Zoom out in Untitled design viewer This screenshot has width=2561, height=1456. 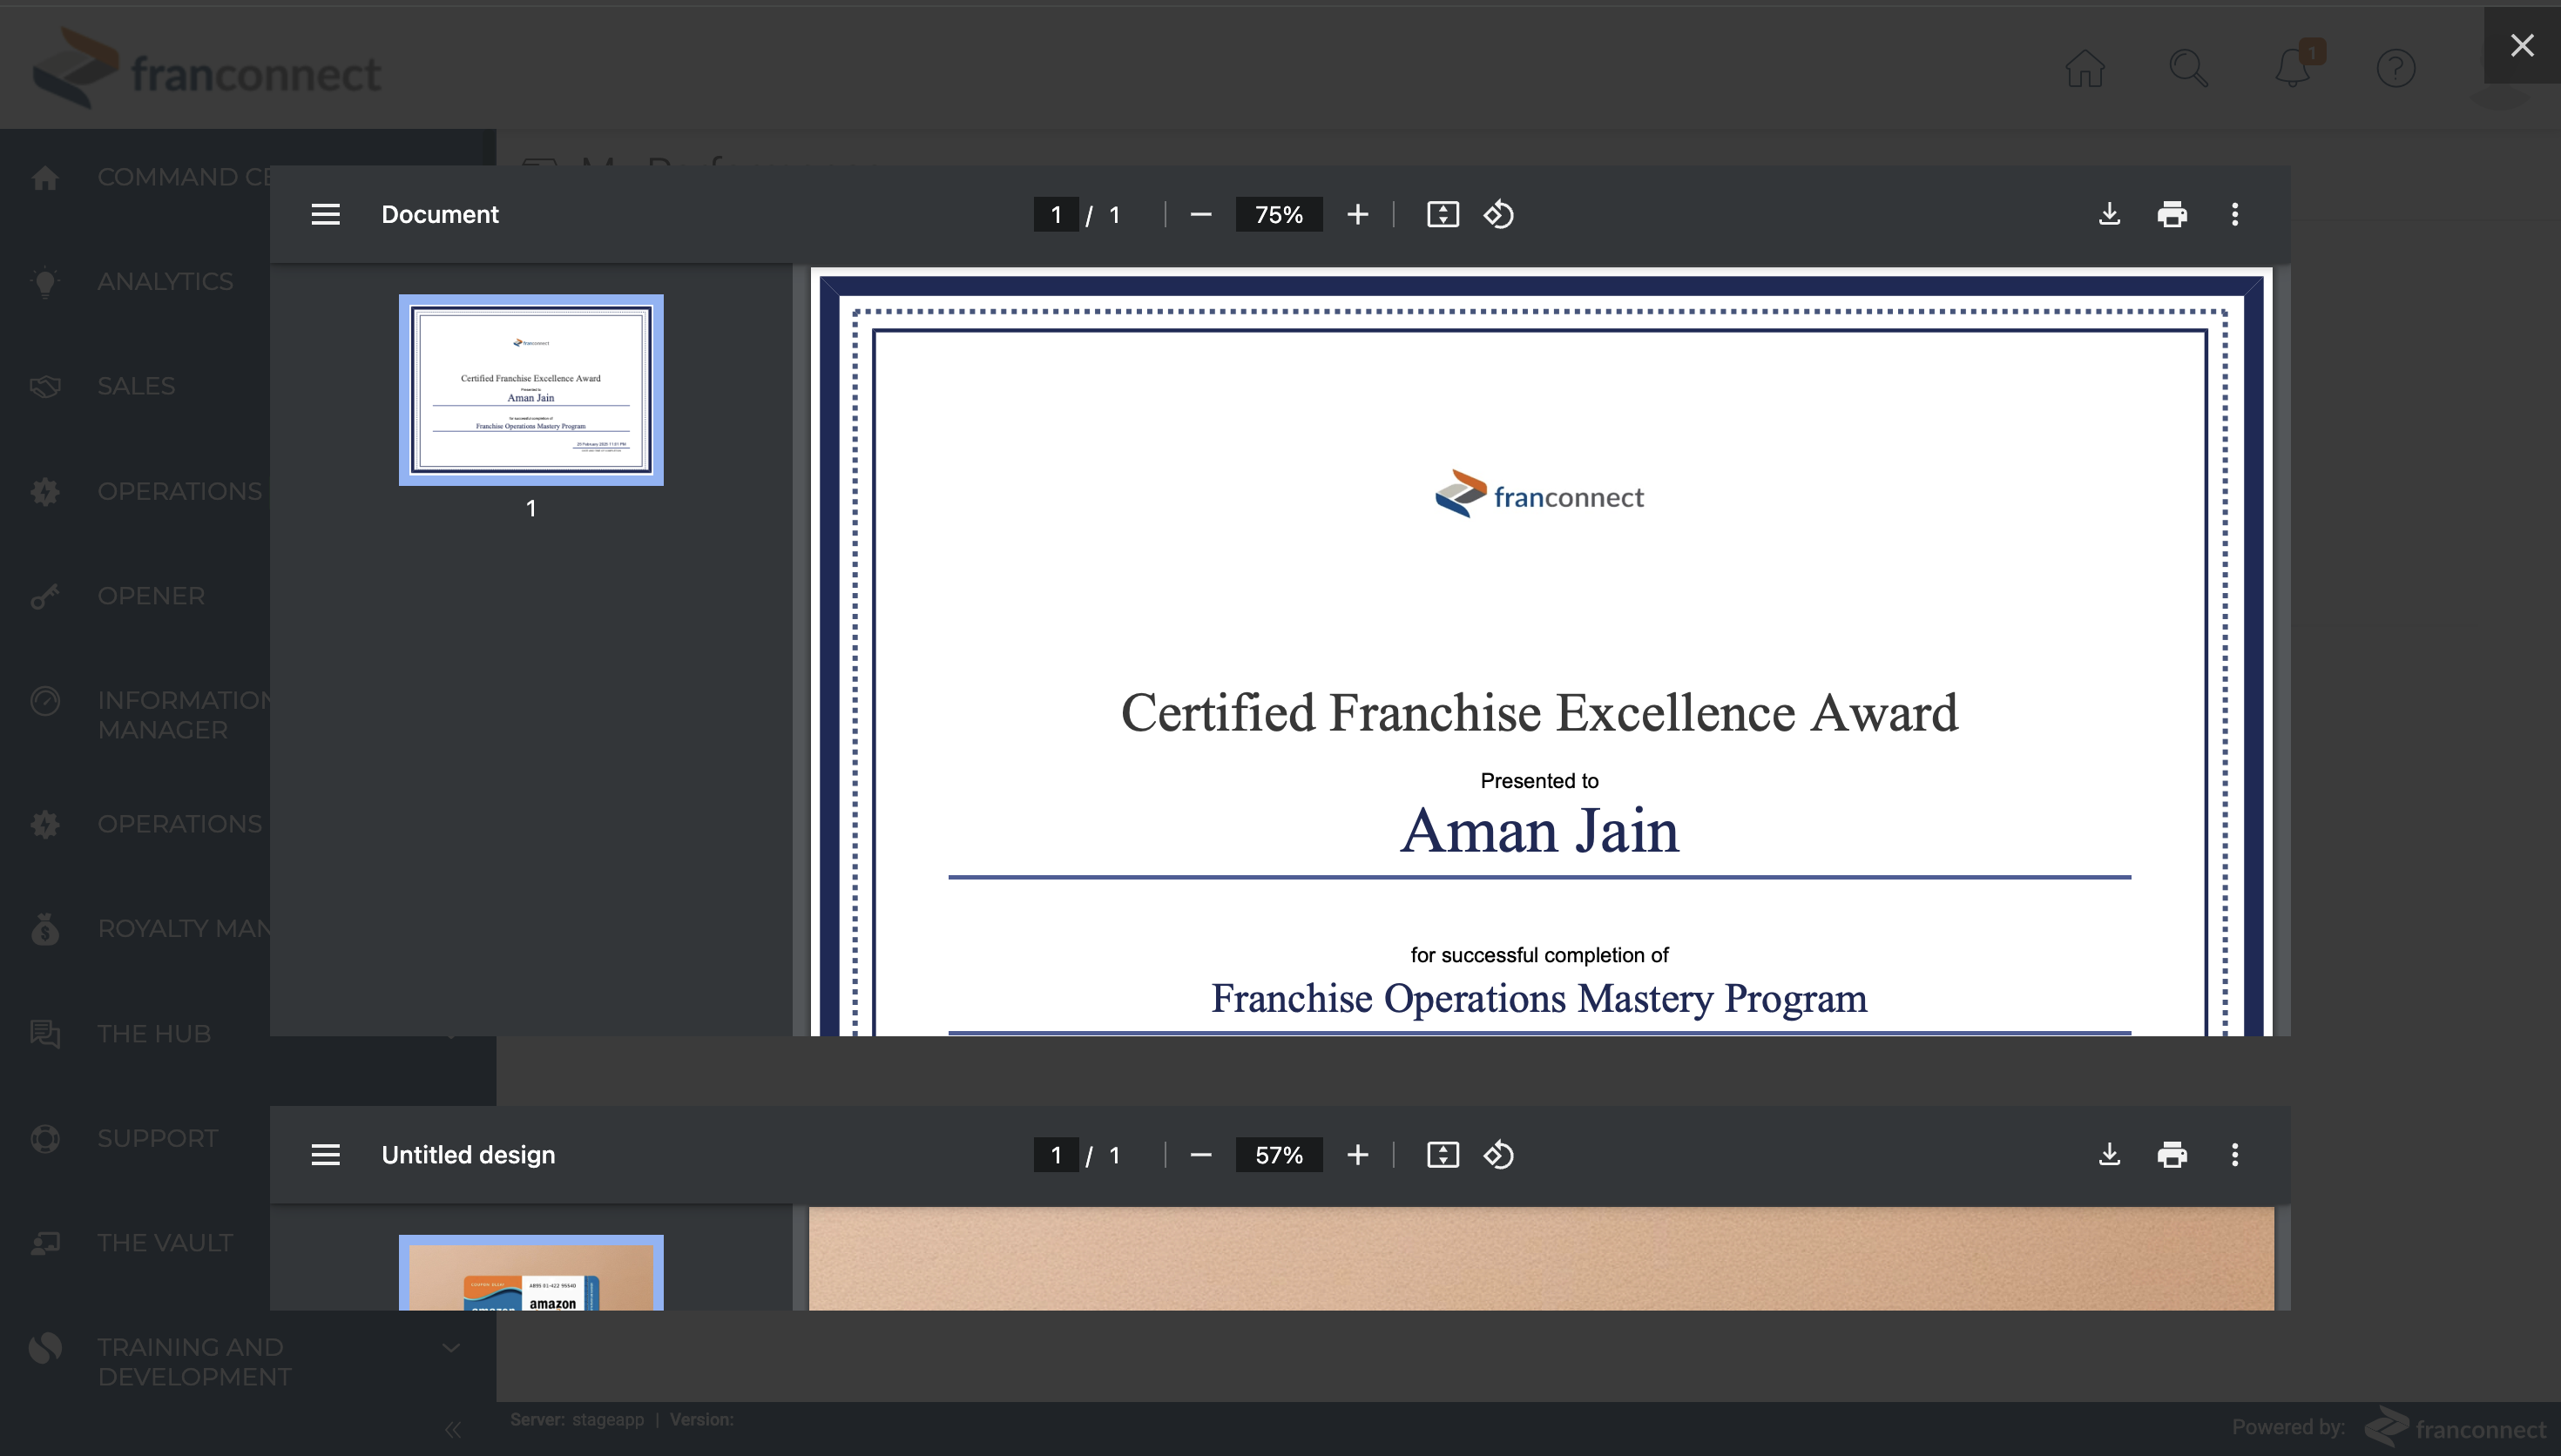tap(1201, 1155)
